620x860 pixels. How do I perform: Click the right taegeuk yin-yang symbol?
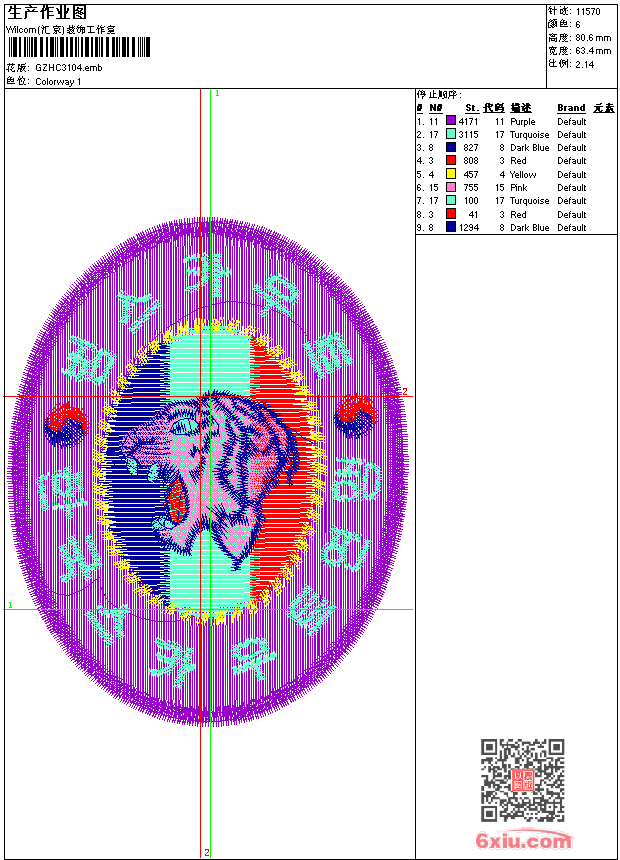[356, 417]
